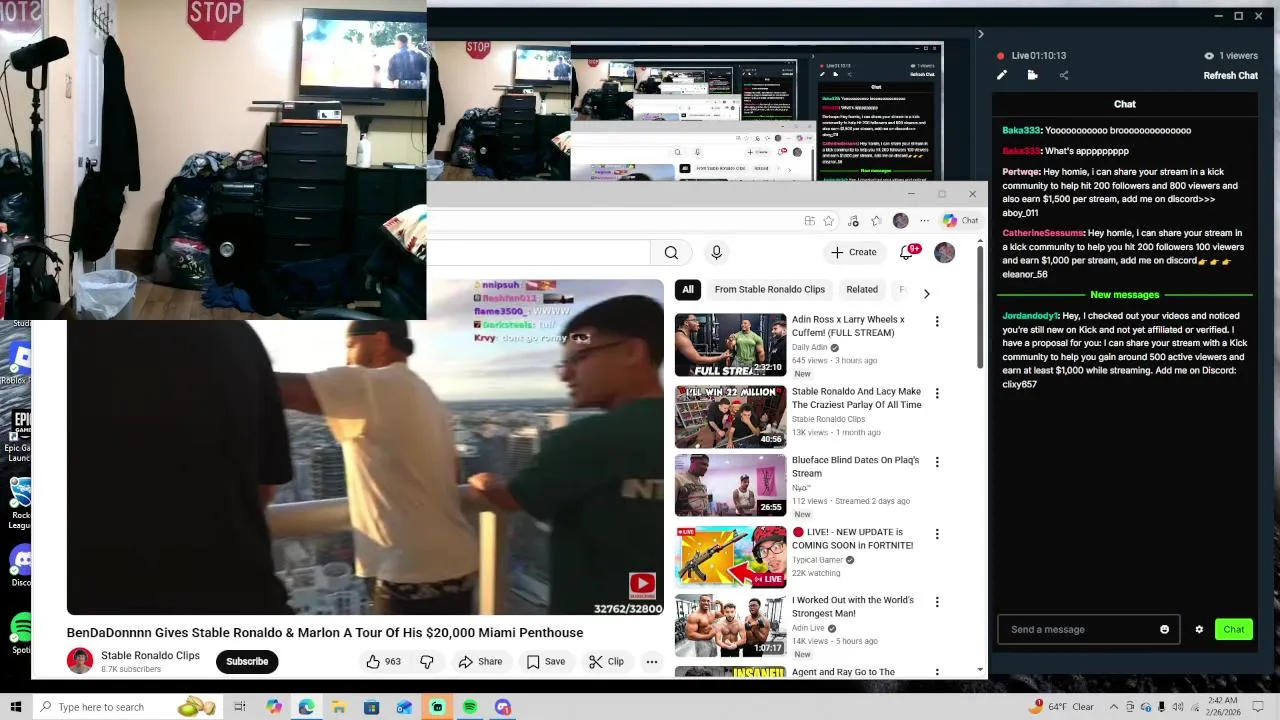The width and height of the screenshot is (1280, 720).
Task: Focus the Send a message field
Action: point(1088,629)
